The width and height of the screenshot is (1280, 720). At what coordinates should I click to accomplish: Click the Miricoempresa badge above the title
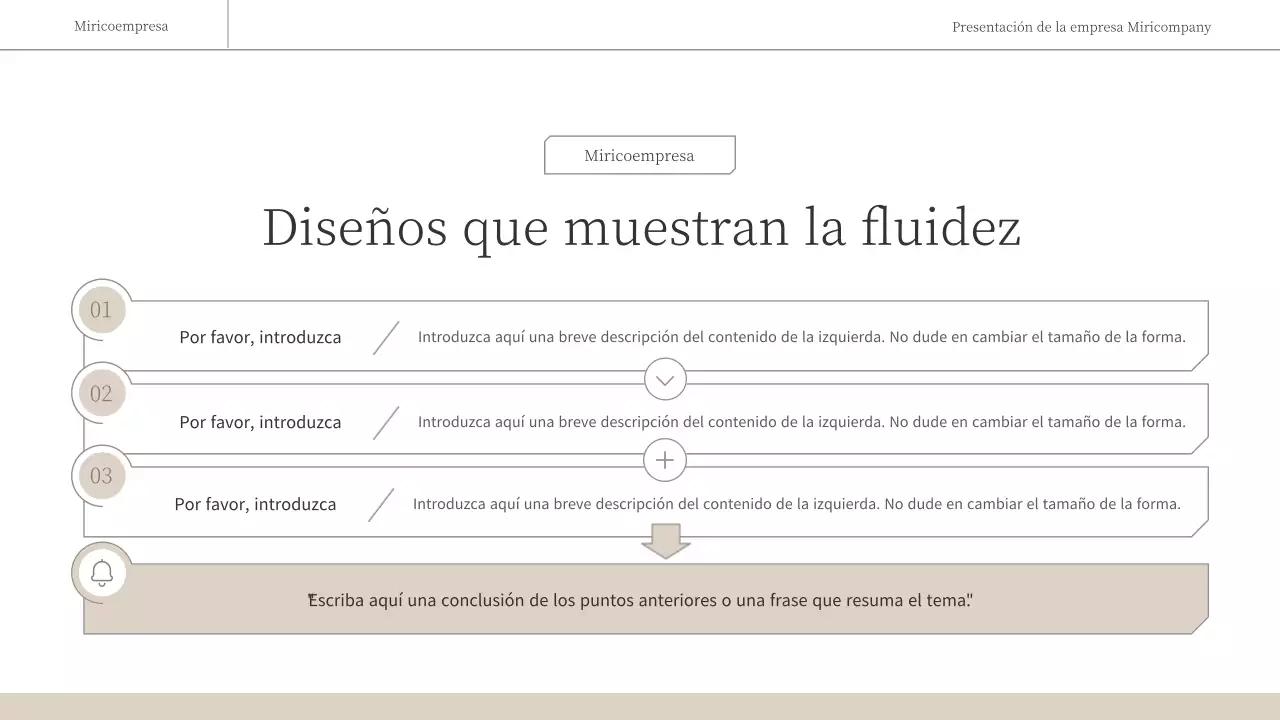tap(640, 155)
